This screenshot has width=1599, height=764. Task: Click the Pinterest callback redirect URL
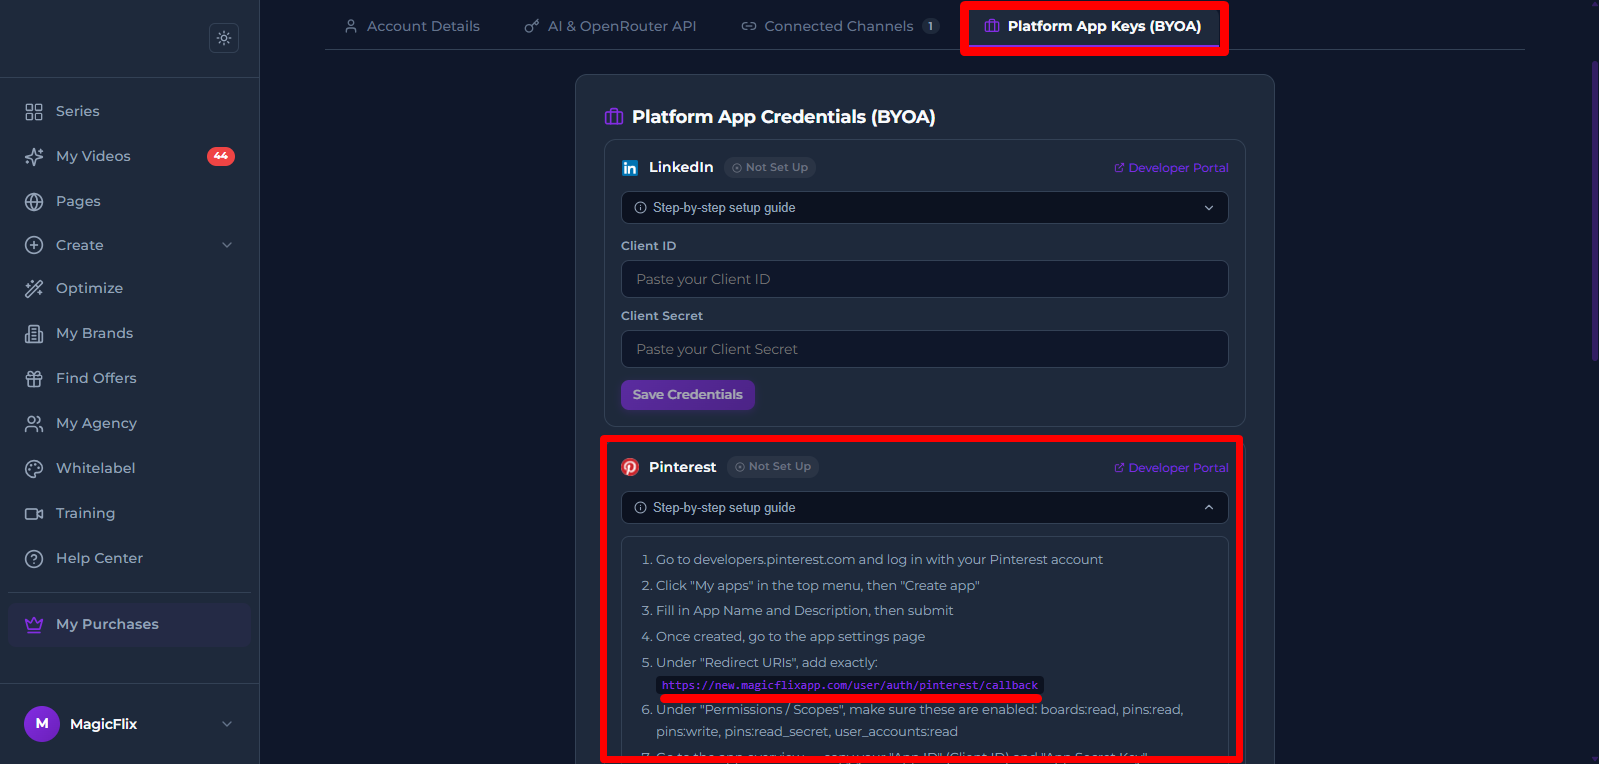850,686
